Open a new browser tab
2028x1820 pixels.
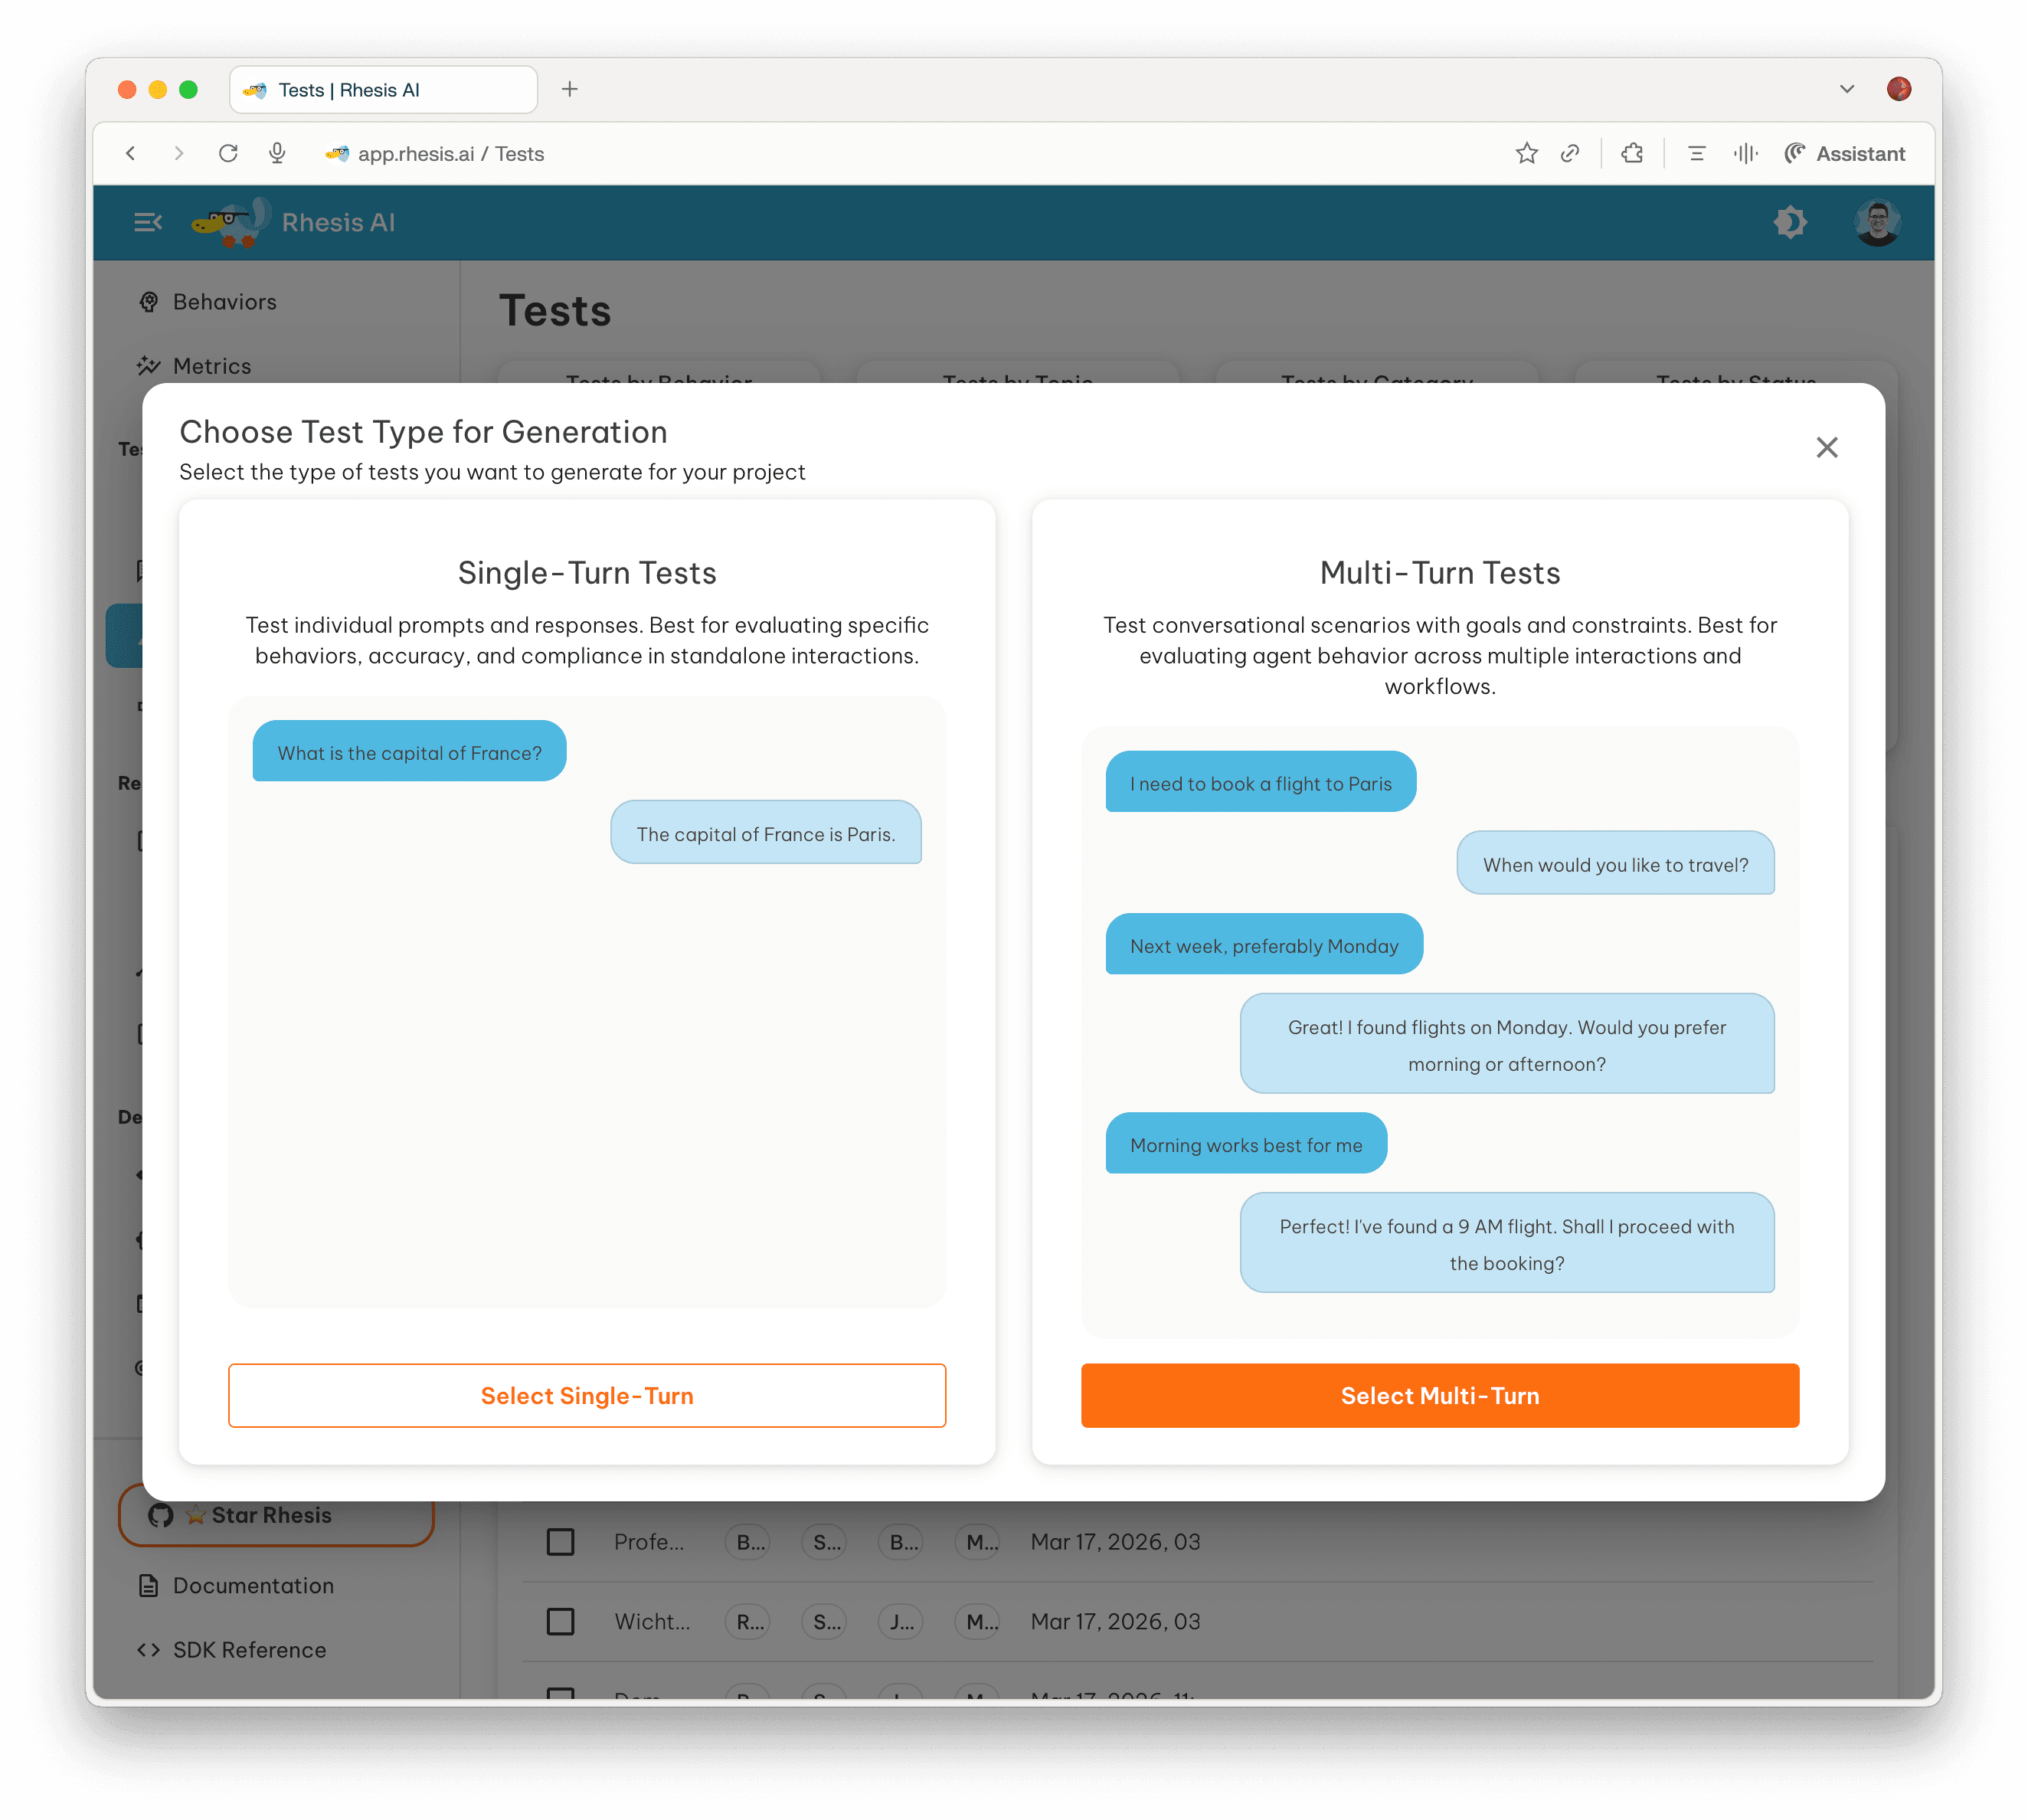coord(570,89)
